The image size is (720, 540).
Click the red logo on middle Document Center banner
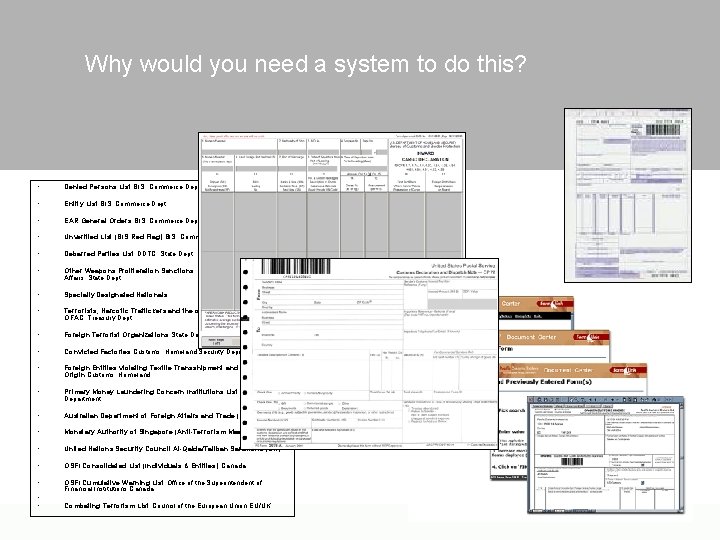click(x=591, y=337)
